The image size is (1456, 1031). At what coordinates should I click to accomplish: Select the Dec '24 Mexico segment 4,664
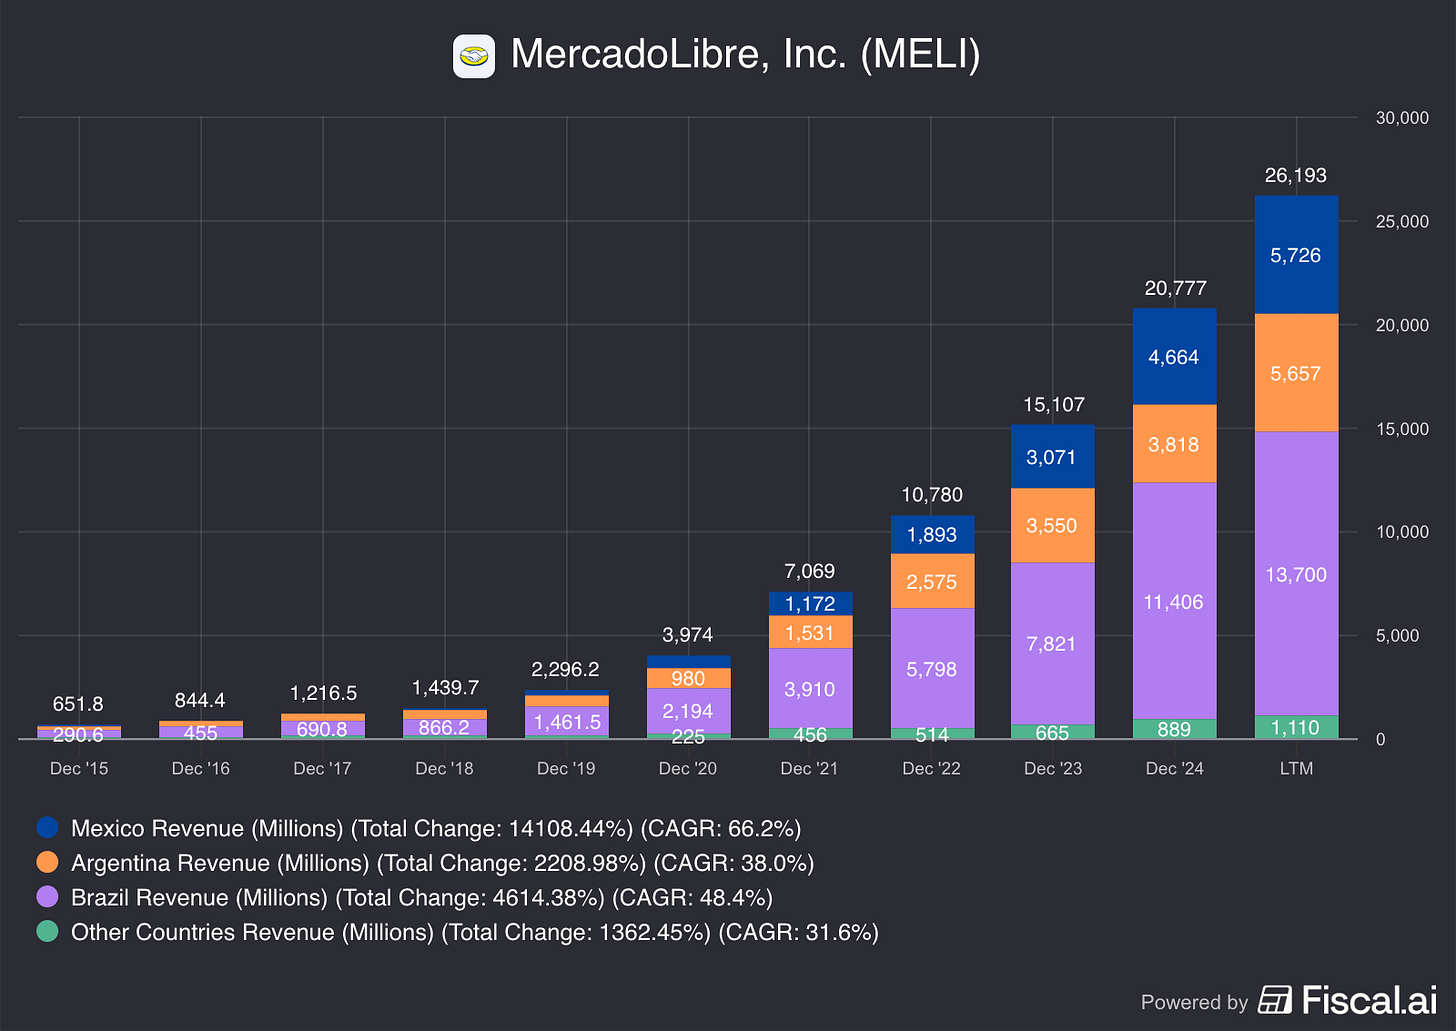click(1174, 357)
